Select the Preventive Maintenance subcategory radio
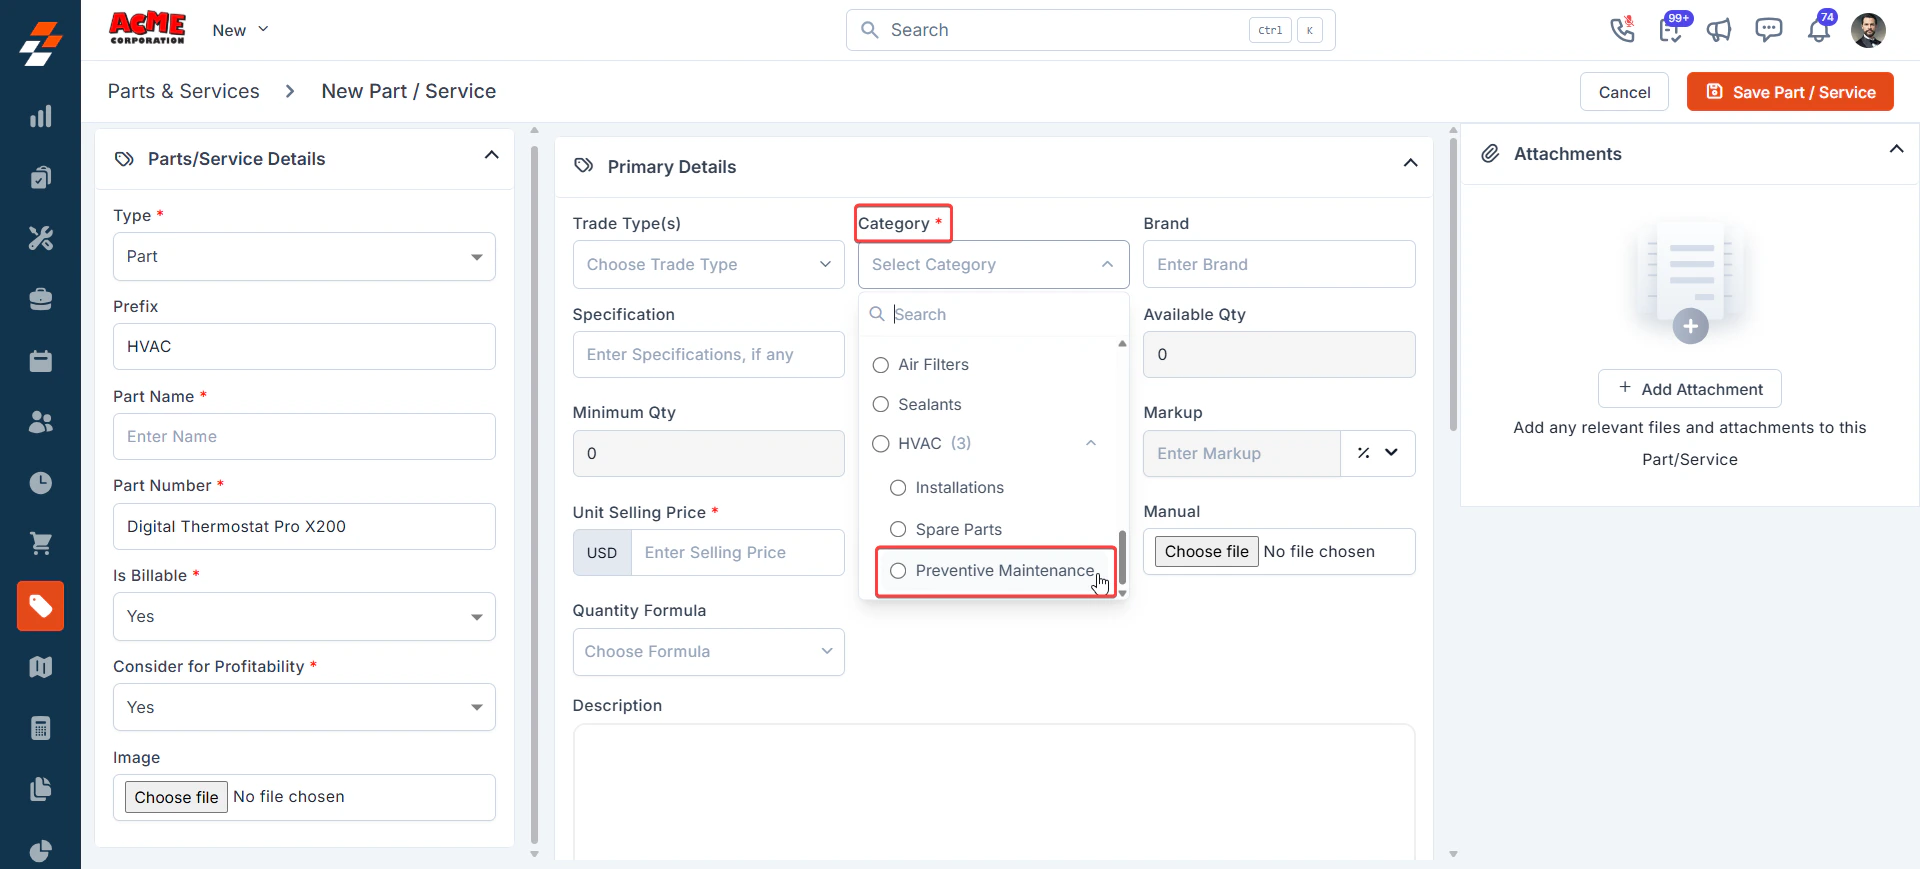The width and height of the screenshot is (1920, 869). click(898, 570)
